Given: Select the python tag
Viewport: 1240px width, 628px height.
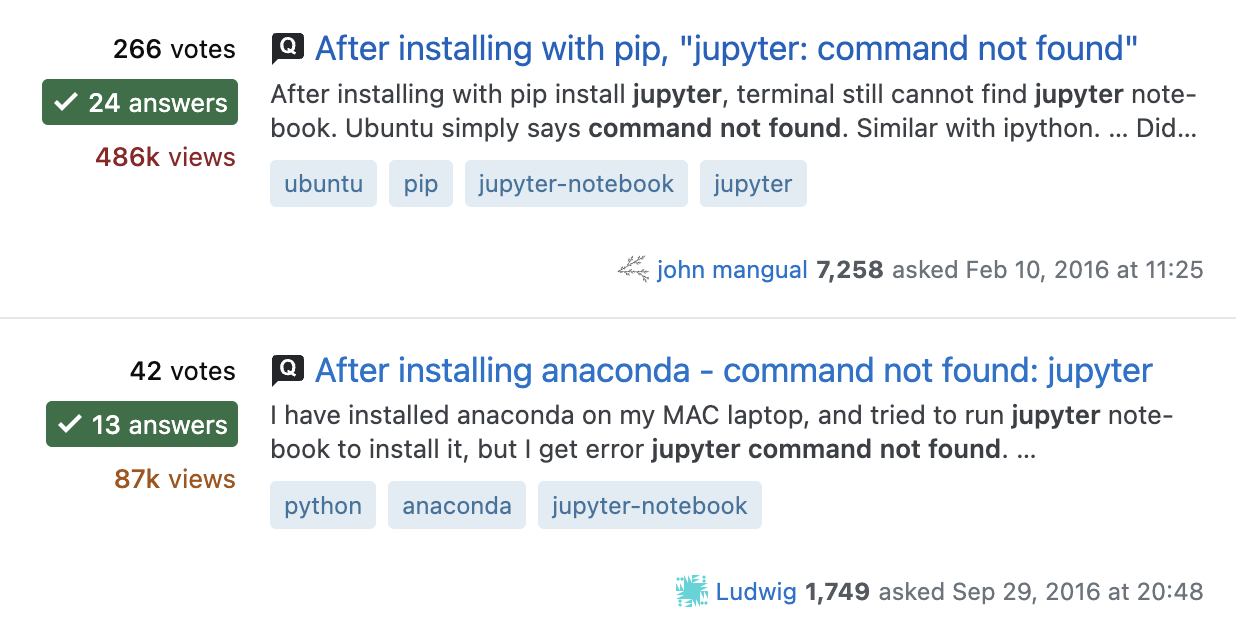Looking at the screenshot, I should tap(323, 505).
